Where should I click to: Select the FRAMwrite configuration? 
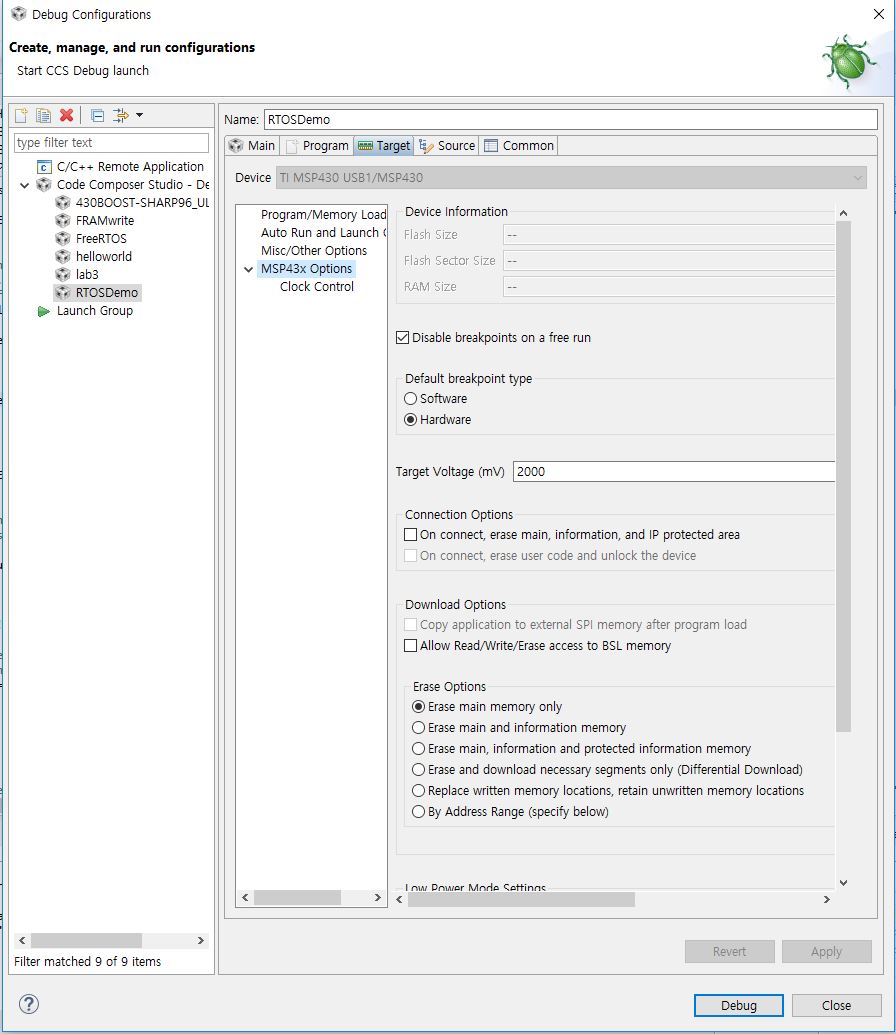[x=105, y=220]
